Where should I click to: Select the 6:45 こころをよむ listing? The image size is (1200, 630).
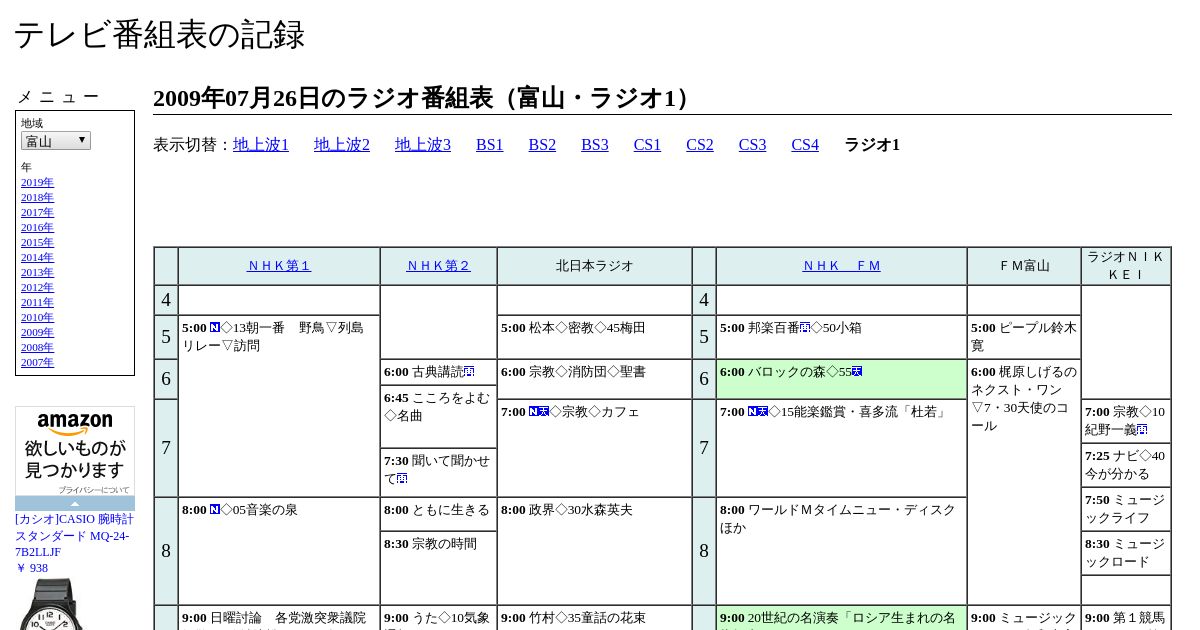click(438, 416)
